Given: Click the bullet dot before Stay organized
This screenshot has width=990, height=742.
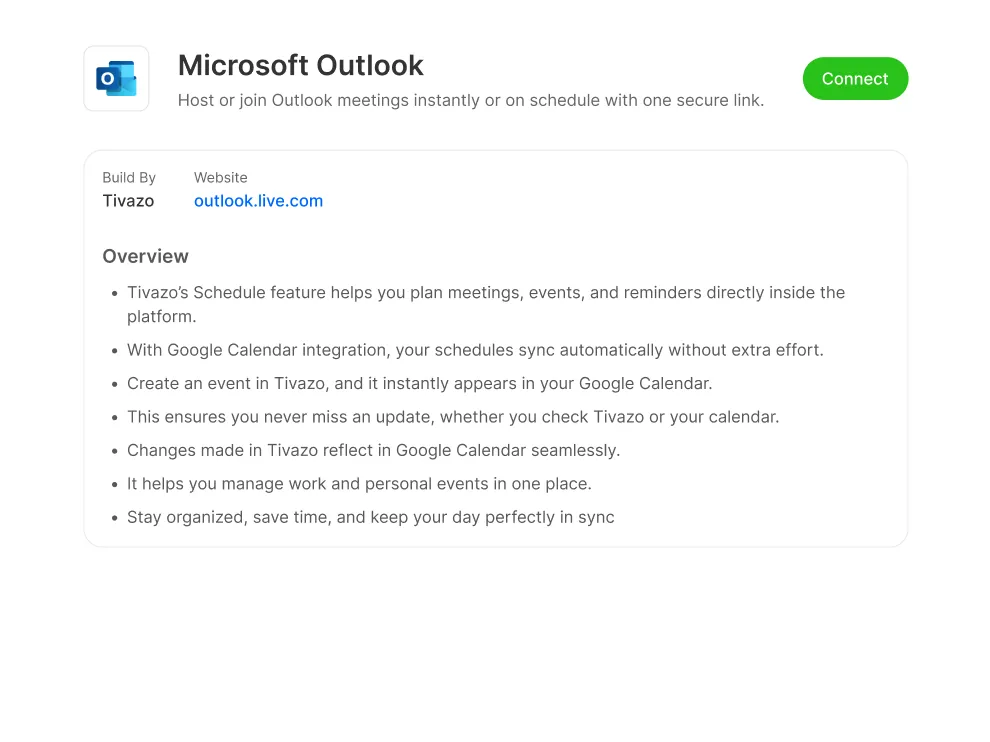Looking at the screenshot, I should [113, 518].
